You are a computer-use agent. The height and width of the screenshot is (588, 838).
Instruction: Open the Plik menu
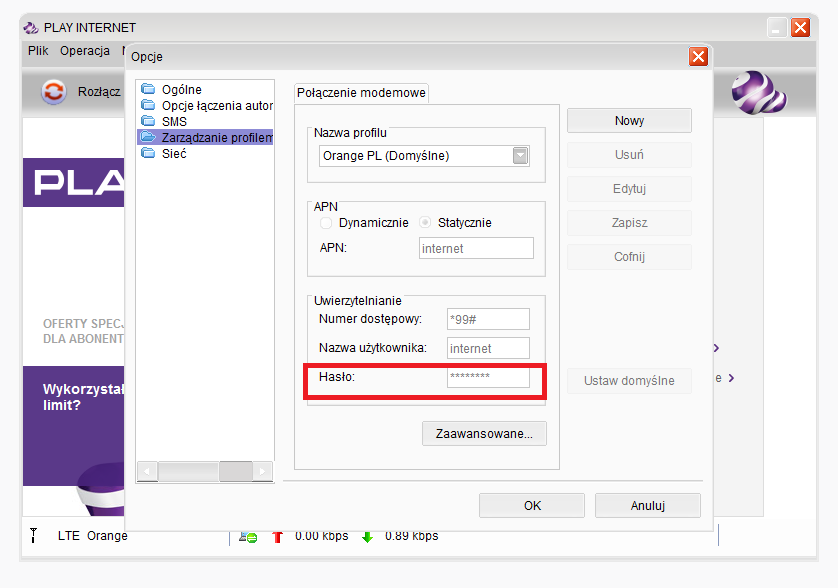38,51
